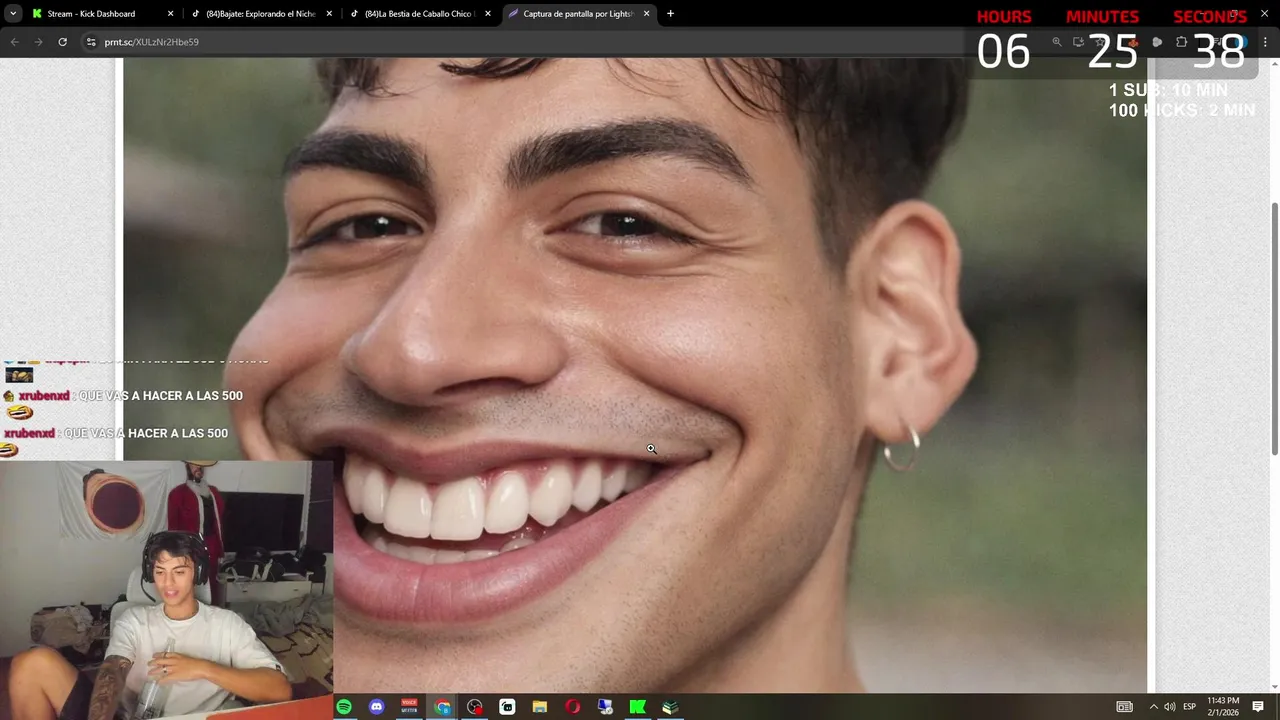Open Spotify from the taskbar
Image resolution: width=1280 pixels, height=720 pixels.
tap(344, 707)
